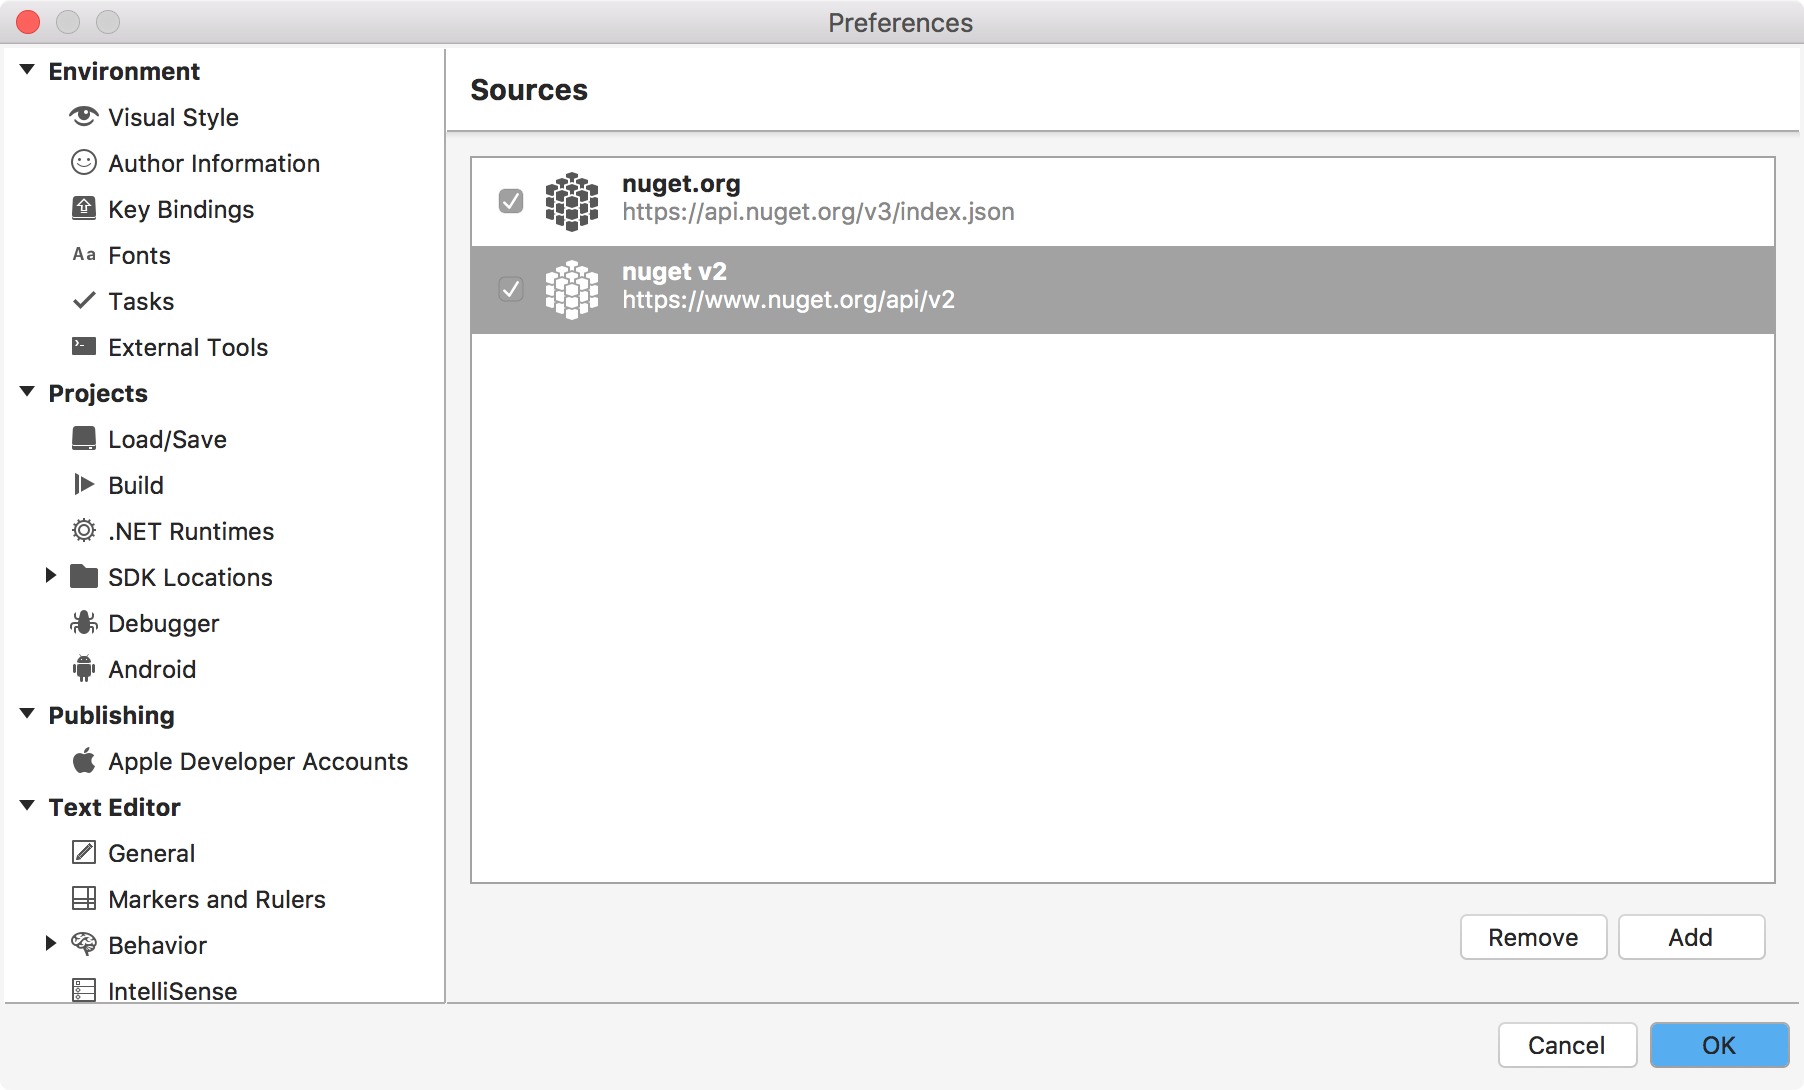The height and width of the screenshot is (1090, 1804).
Task: Go to Fonts preferences
Action: point(139,255)
